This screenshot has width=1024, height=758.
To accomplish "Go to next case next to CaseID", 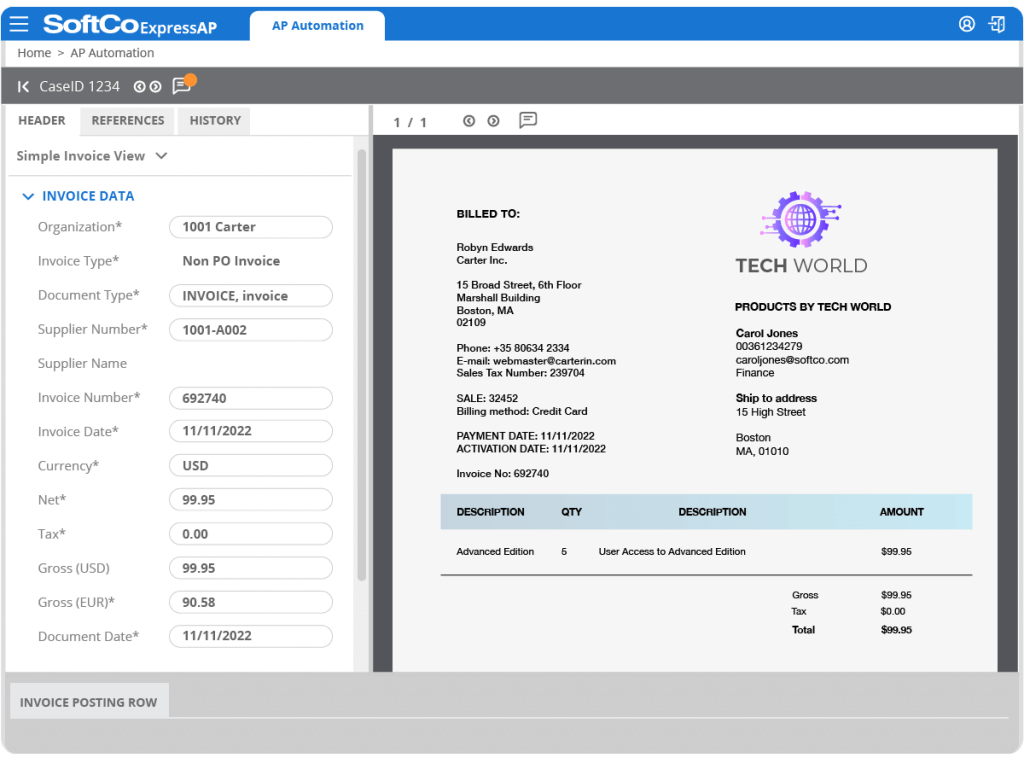I will click(x=155, y=87).
